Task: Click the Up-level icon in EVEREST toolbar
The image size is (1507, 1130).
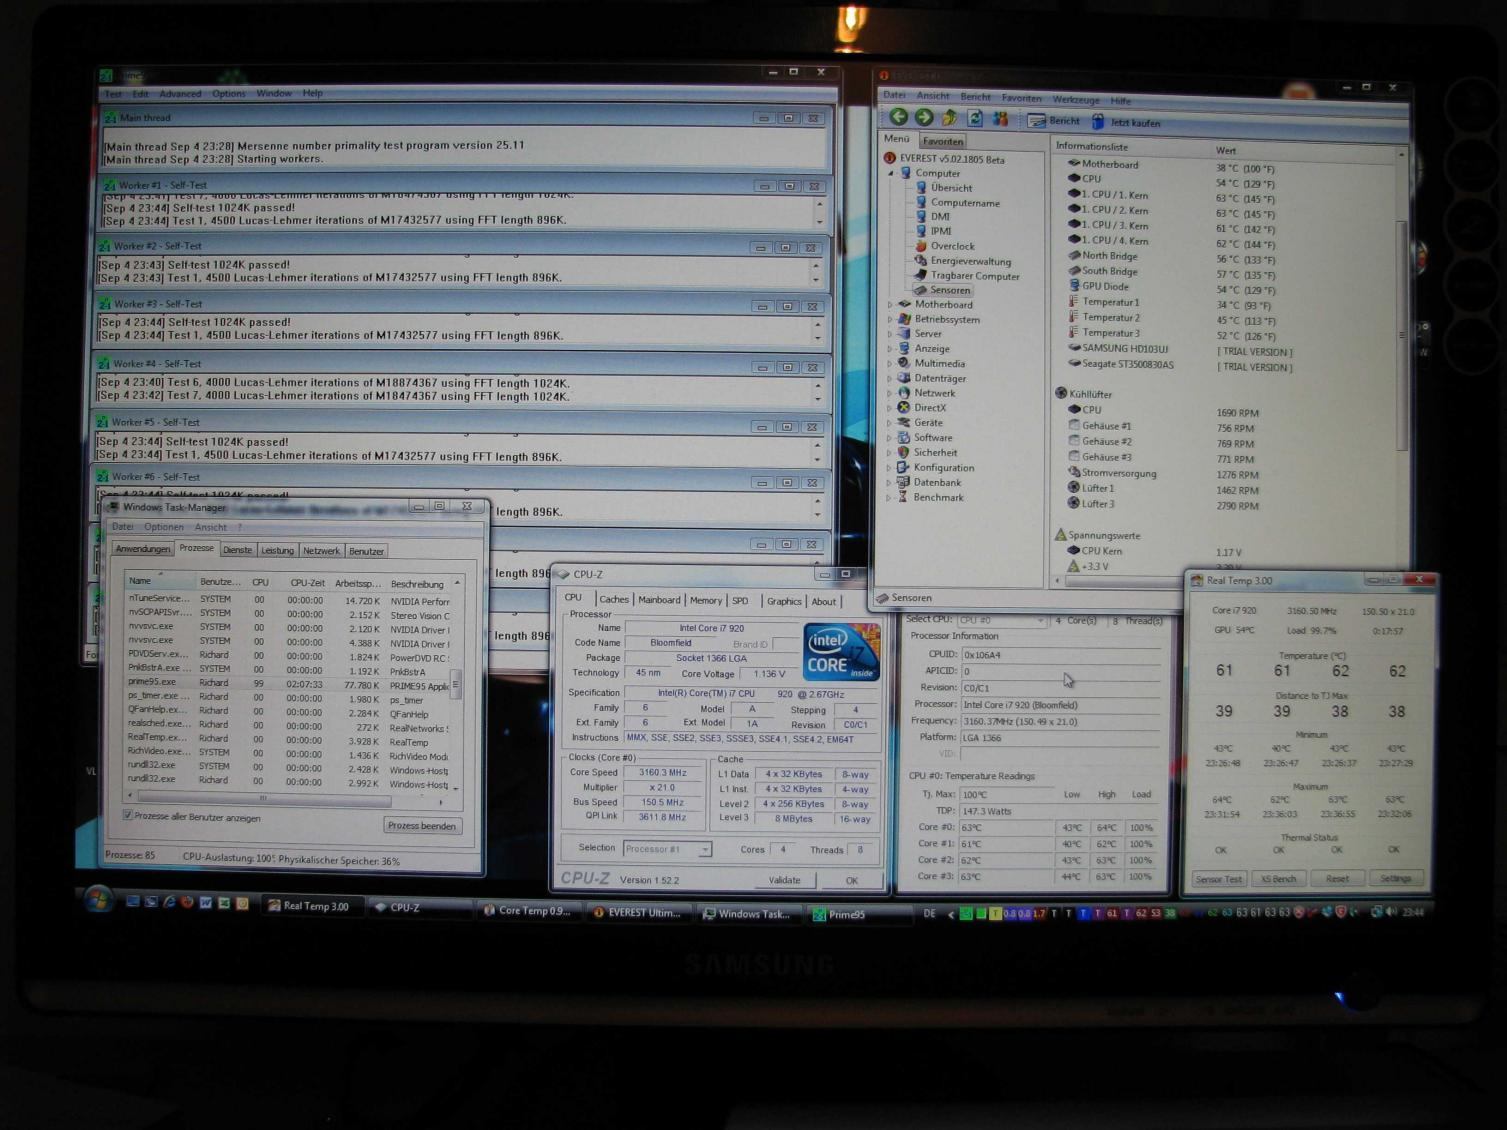Action: pos(949,119)
